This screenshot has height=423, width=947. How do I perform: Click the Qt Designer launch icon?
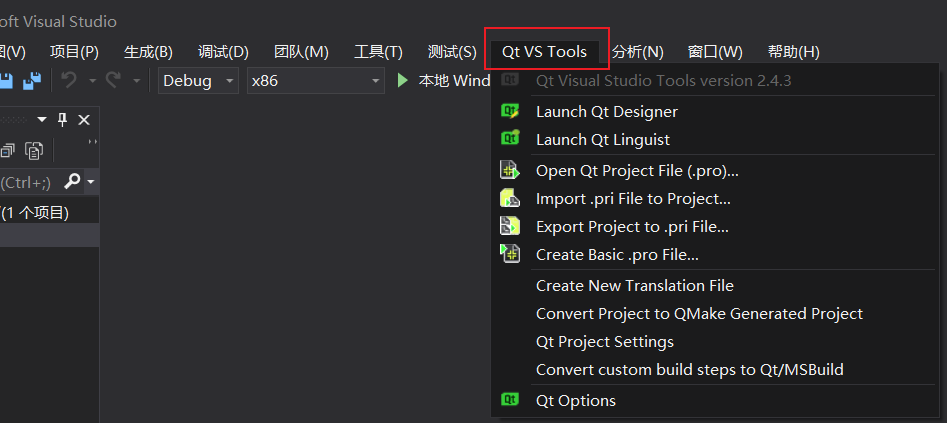[510, 111]
